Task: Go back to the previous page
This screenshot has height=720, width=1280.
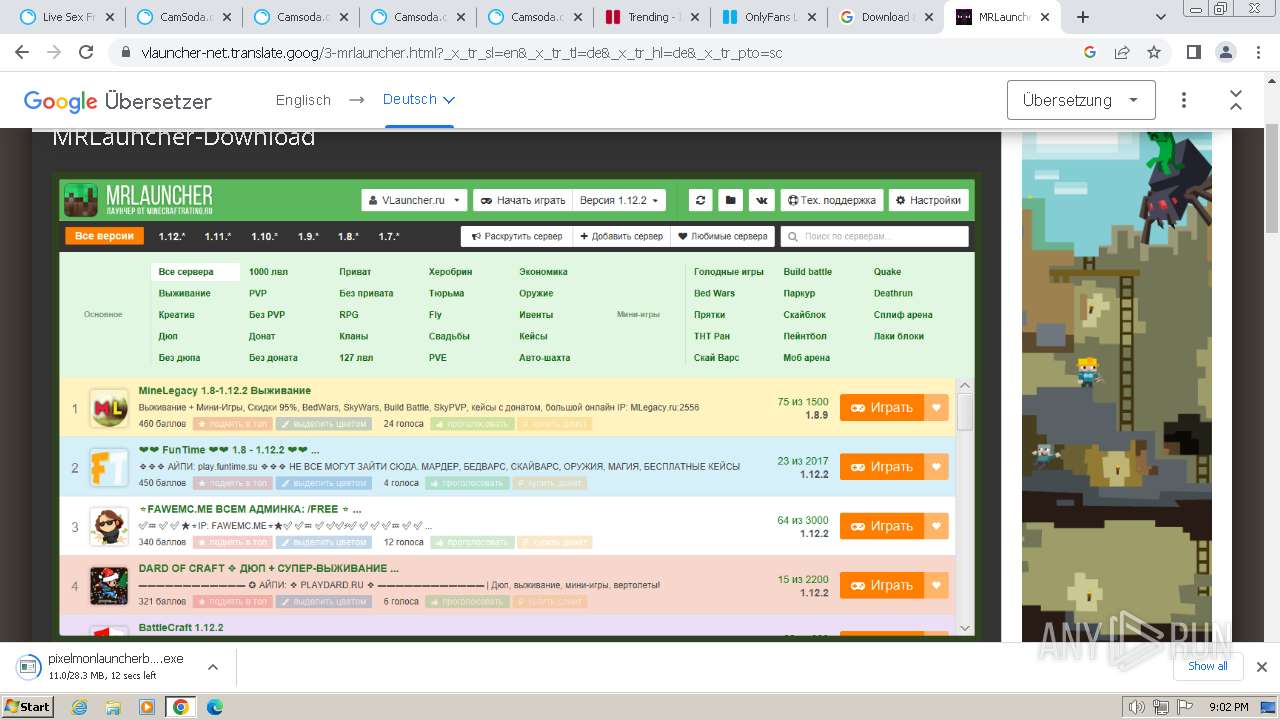Action: [24, 53]
